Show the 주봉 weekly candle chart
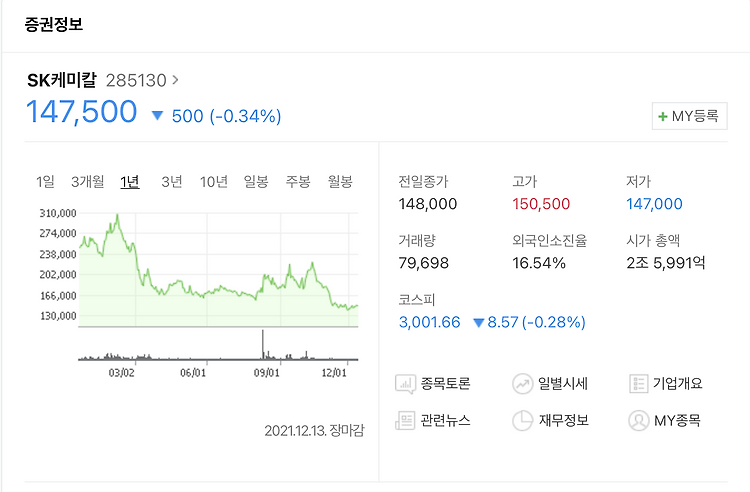The height and width of the screenshot is (492, 750). [298, 181]
